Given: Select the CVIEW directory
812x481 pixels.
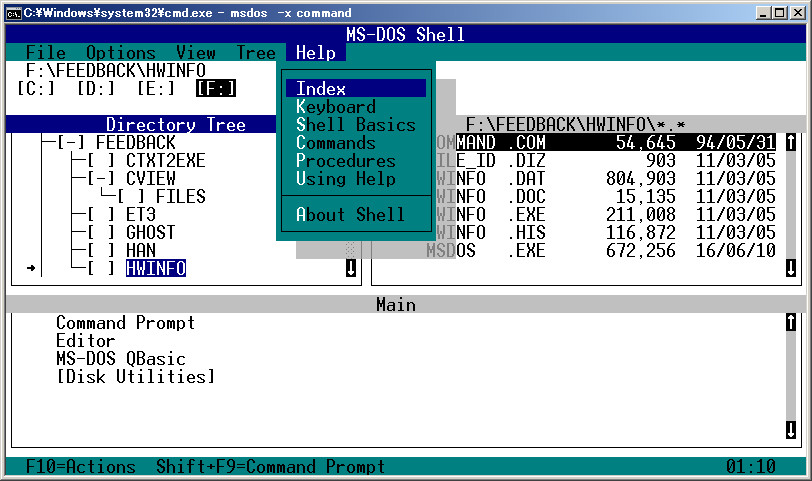Looking at the screenshot, I should [x=151, y=179].
